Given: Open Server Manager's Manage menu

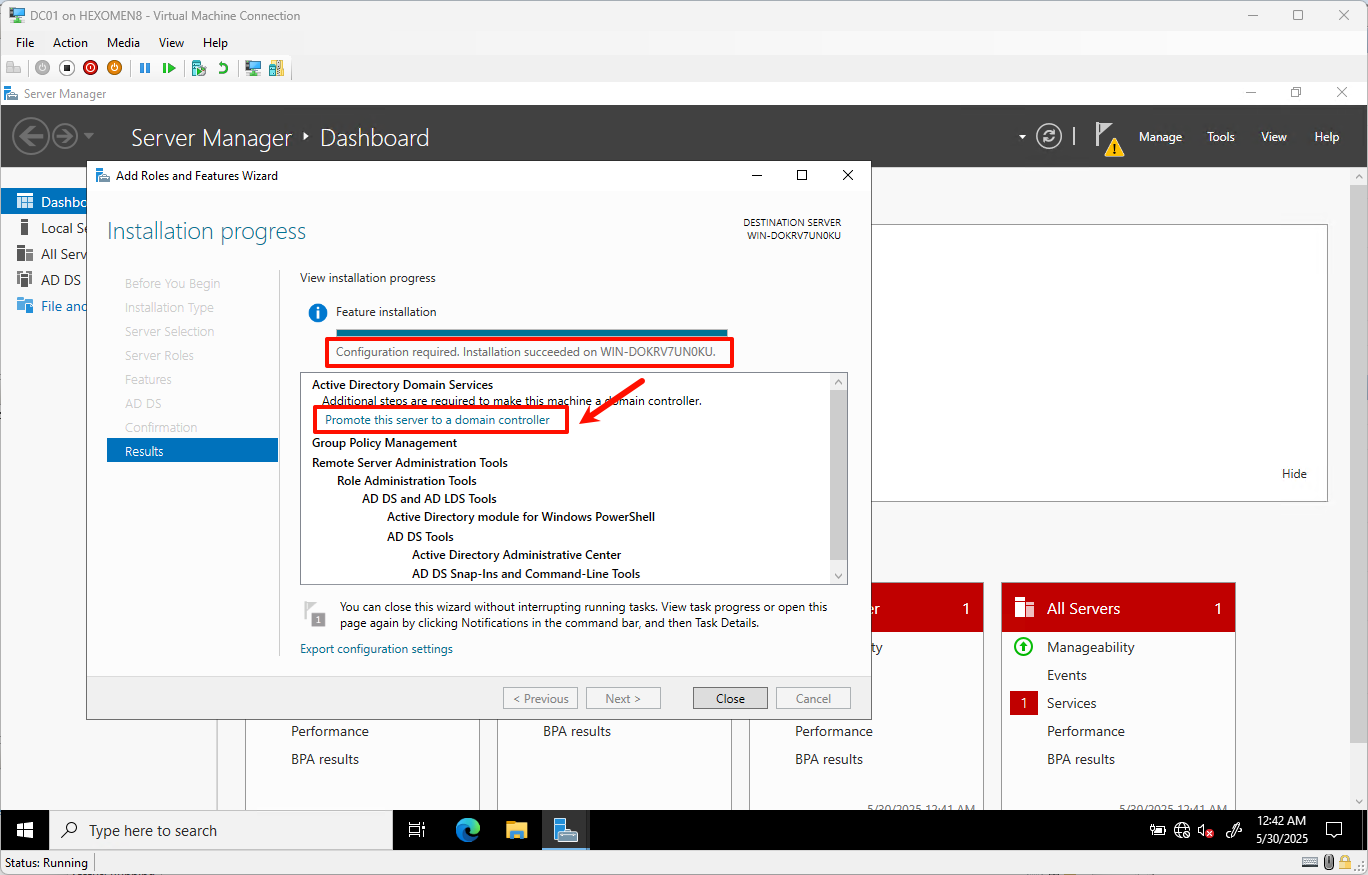Looking at the screenshot, I should coord(1160,137).
